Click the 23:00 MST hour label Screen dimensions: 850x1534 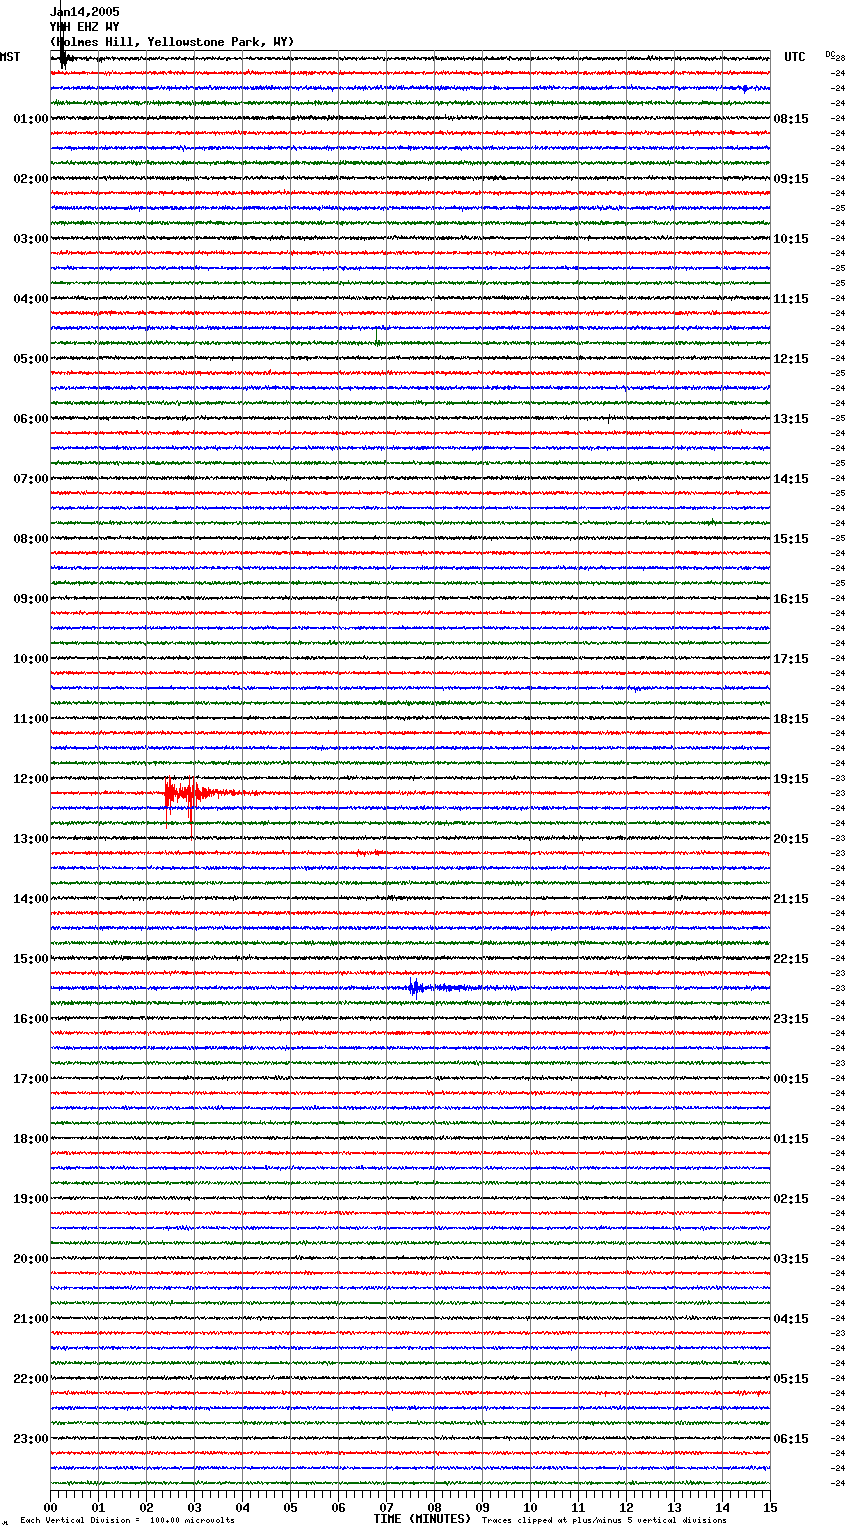(x=30, y=1439)
